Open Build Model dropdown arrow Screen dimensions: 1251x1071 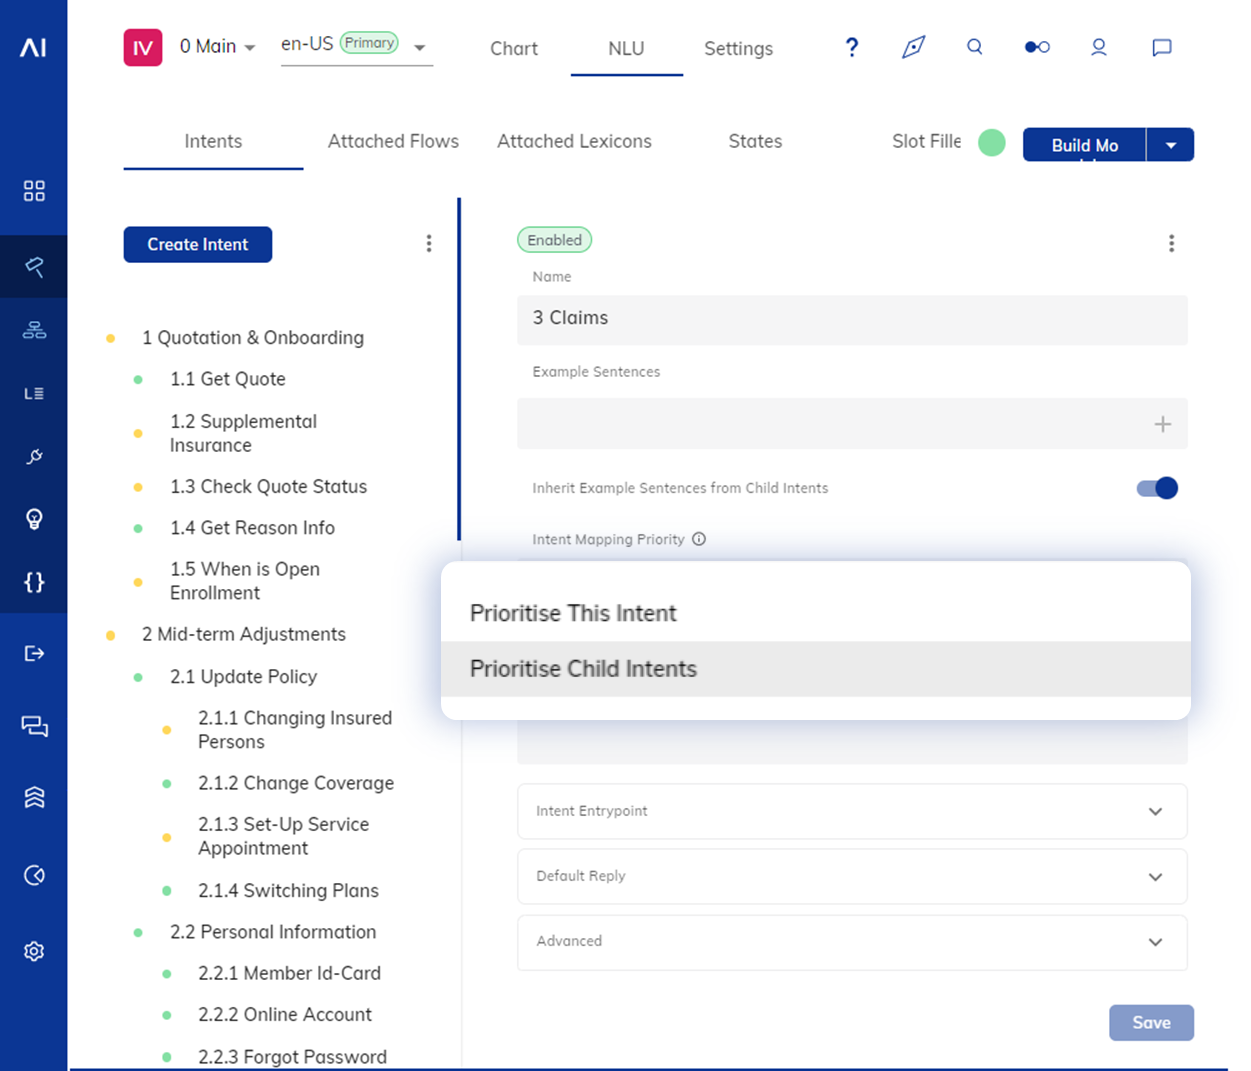[x=1171, y=145]
